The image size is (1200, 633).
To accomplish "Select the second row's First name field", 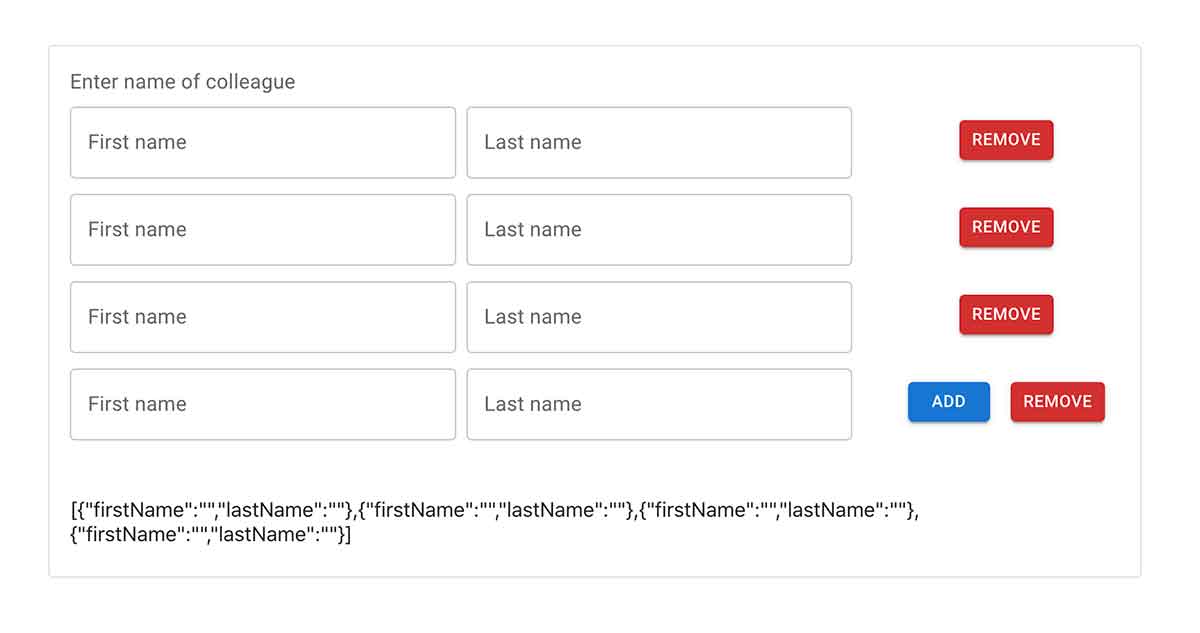I will tap(262, 229).
